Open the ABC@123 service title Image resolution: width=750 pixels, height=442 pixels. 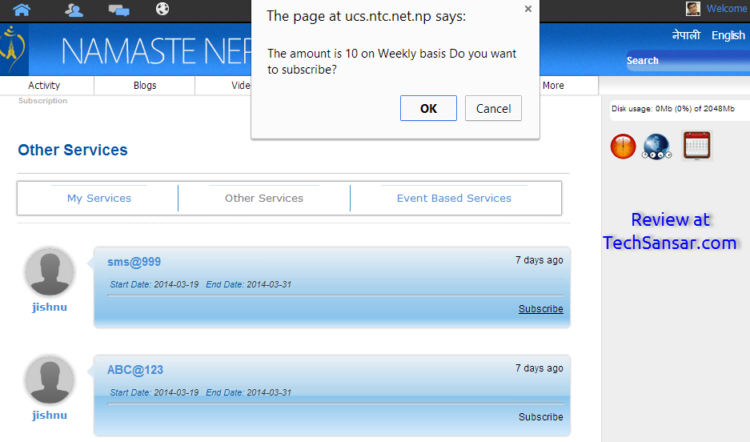click(135, 370)
